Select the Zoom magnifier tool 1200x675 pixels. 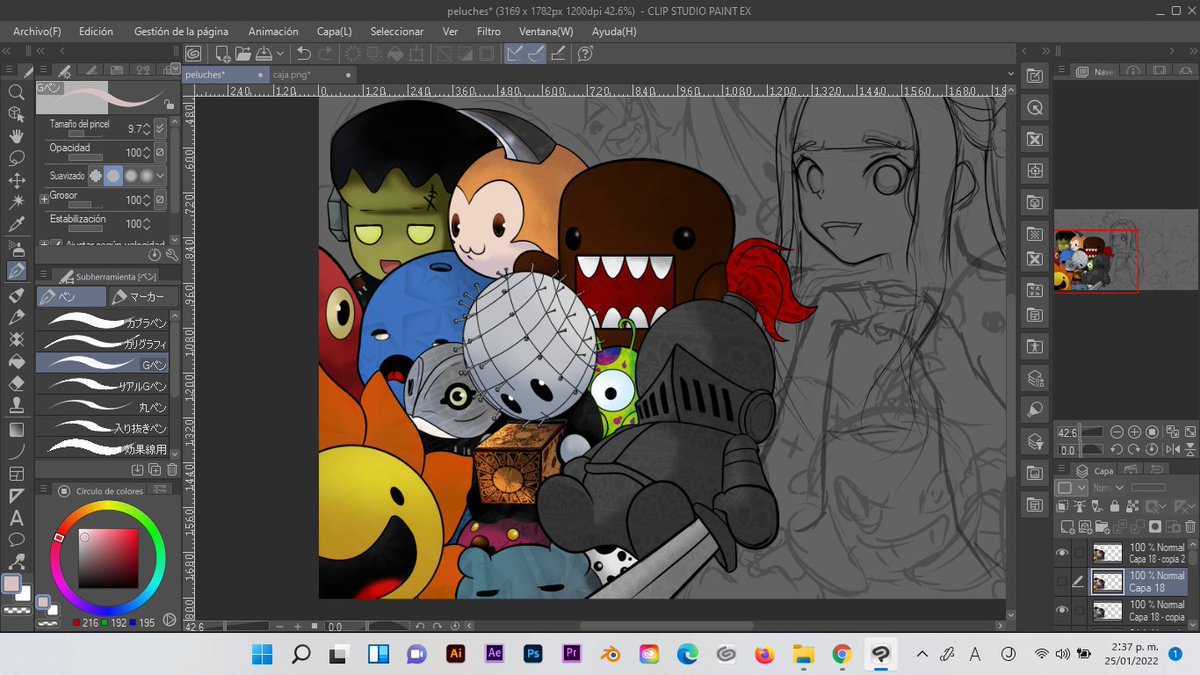click(16, 91)
